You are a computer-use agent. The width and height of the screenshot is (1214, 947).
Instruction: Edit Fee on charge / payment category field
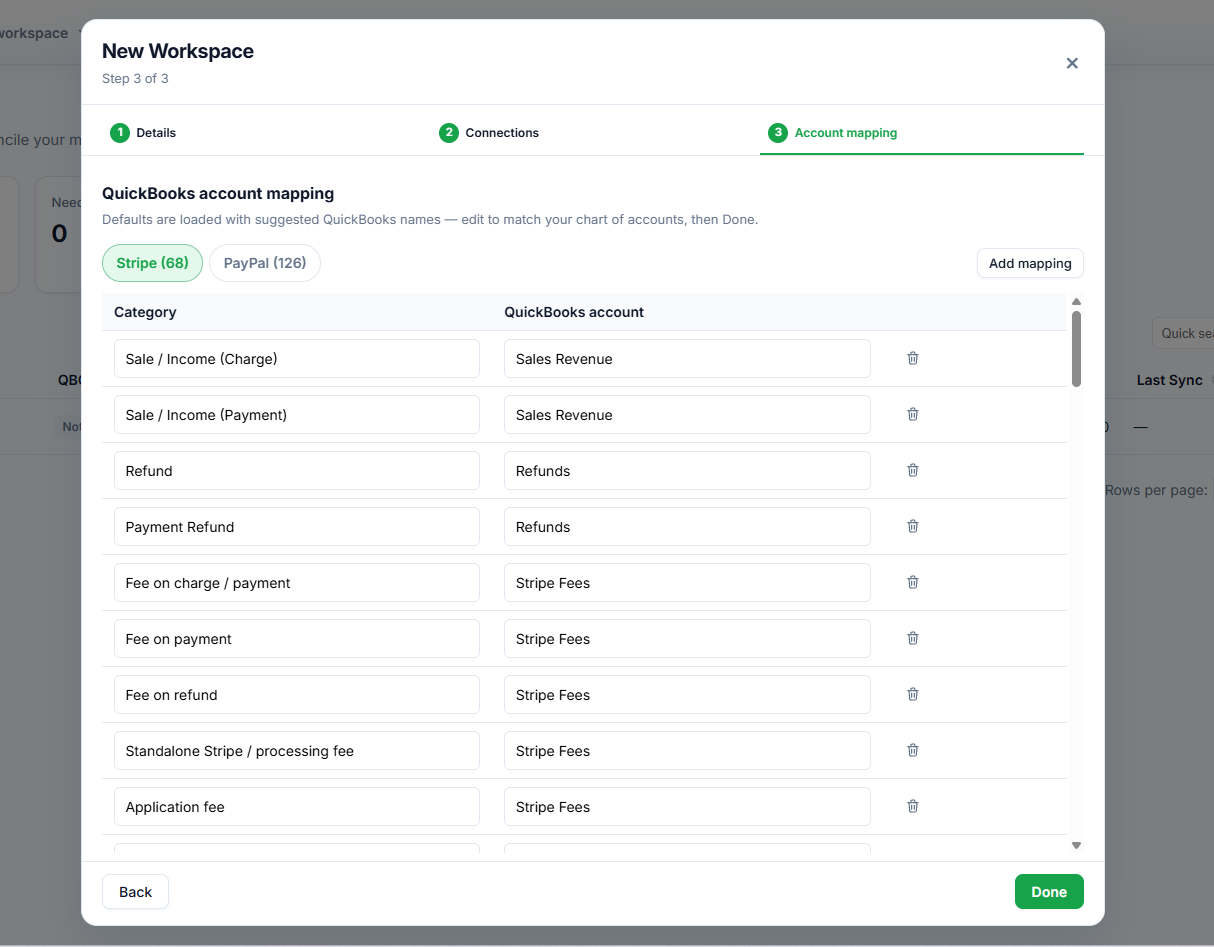click(x=297, y=583)
